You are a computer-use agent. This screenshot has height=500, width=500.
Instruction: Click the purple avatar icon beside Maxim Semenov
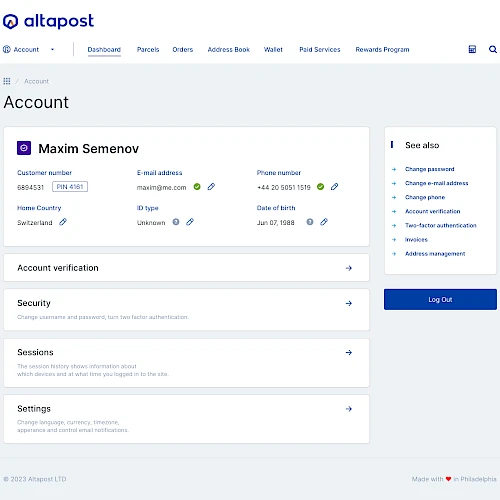[x=24, y=148]
